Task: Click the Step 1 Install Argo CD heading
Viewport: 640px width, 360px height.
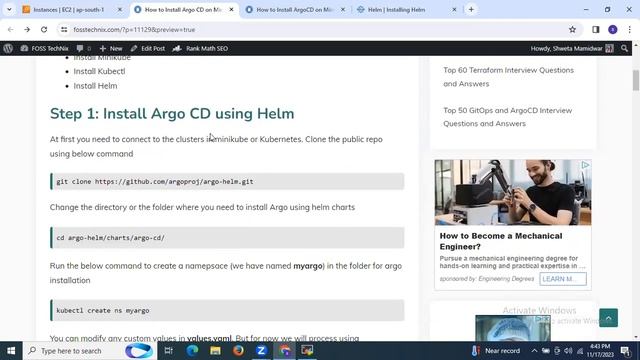Action: click(x=172, y=113)
